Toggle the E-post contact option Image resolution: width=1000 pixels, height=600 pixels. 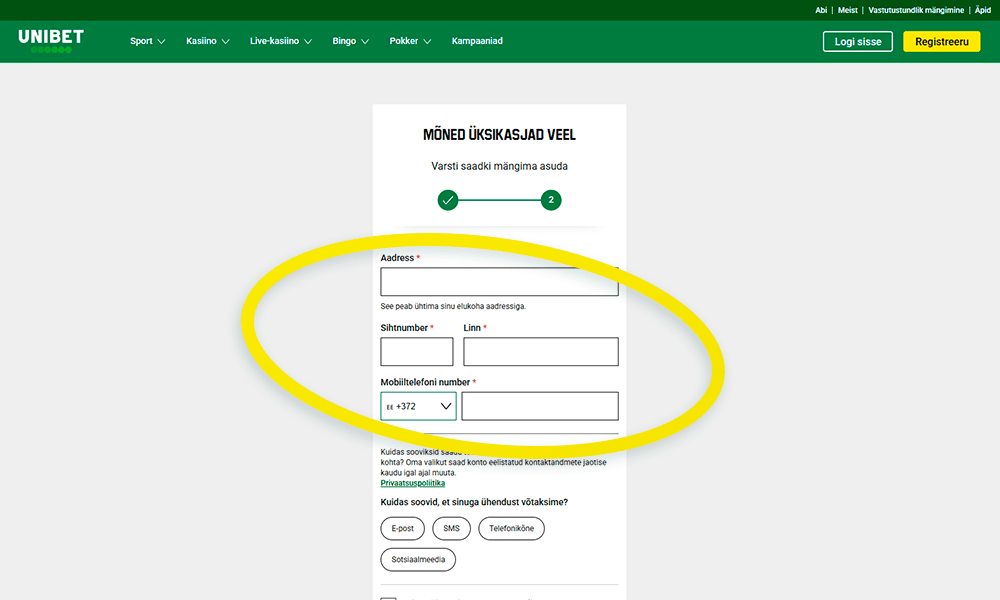point(402,528)
